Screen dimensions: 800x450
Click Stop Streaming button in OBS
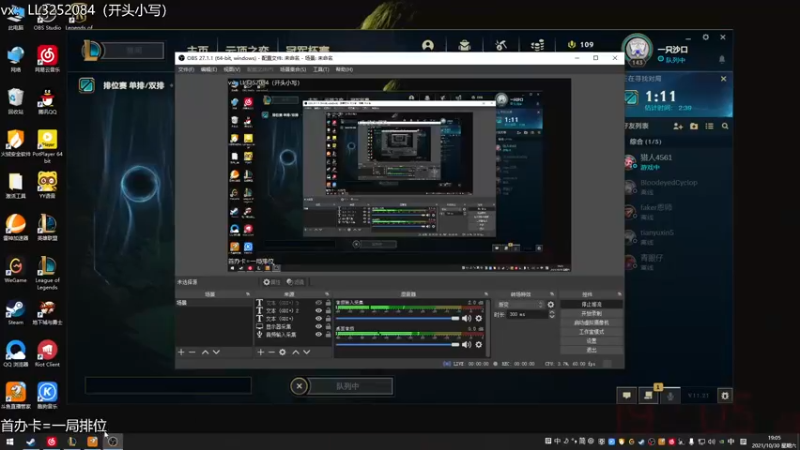click(x=591, y=305)
